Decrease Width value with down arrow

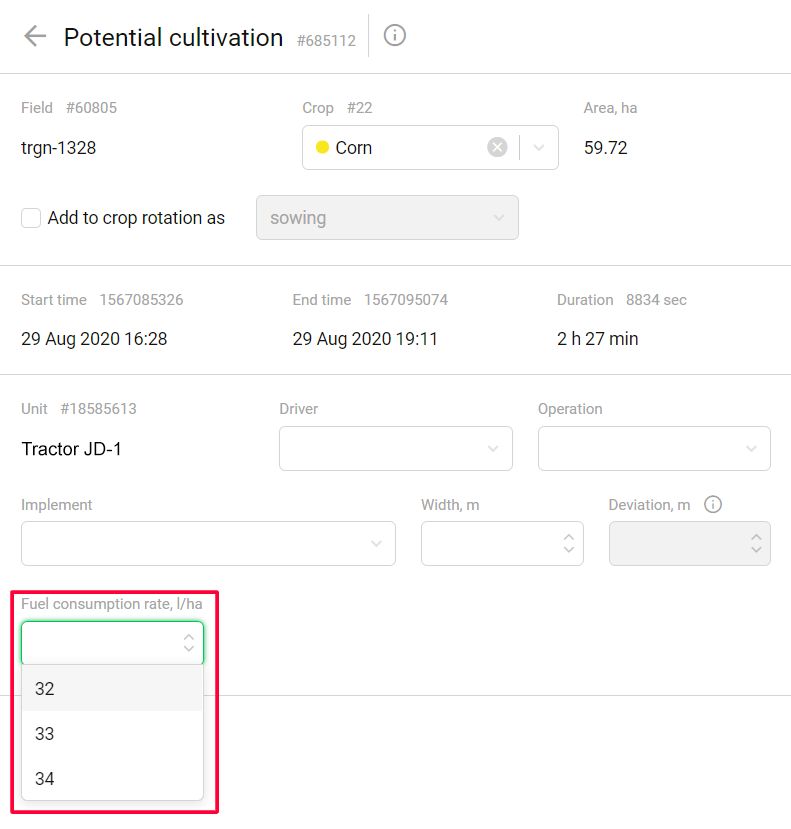point(568,550)
